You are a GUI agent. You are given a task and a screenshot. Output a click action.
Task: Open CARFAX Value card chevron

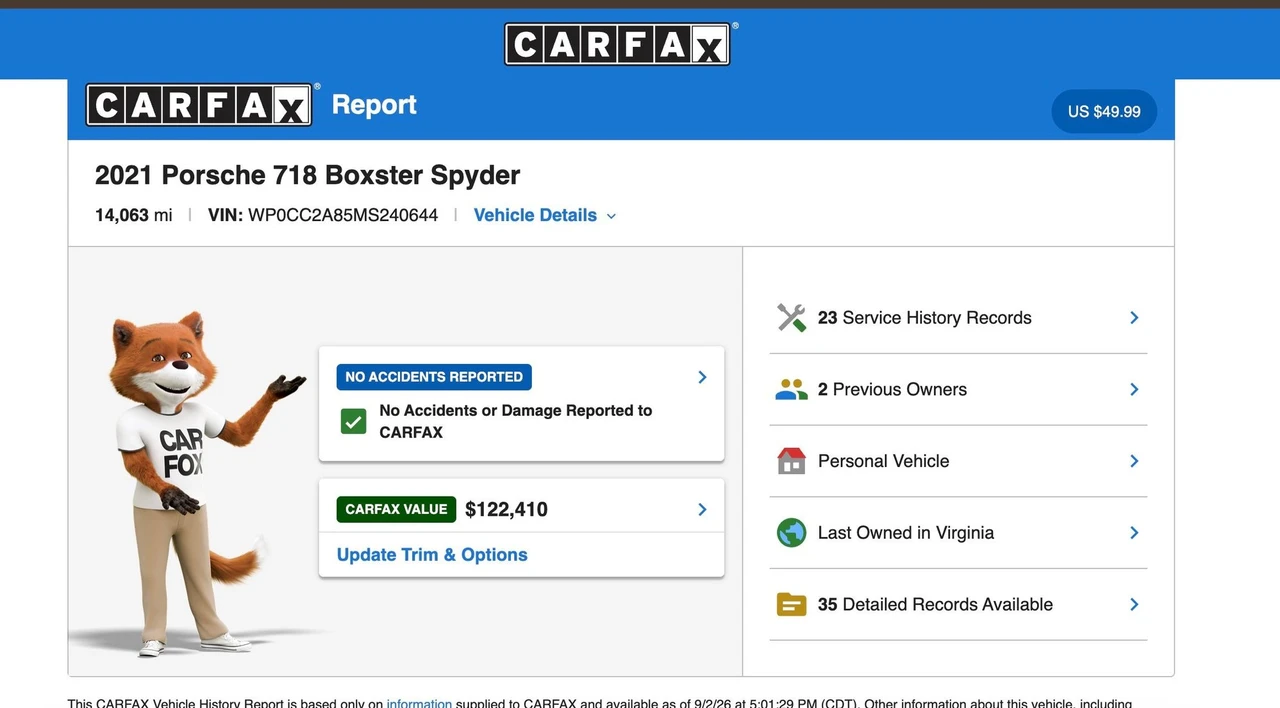click(x=702, y=509)
